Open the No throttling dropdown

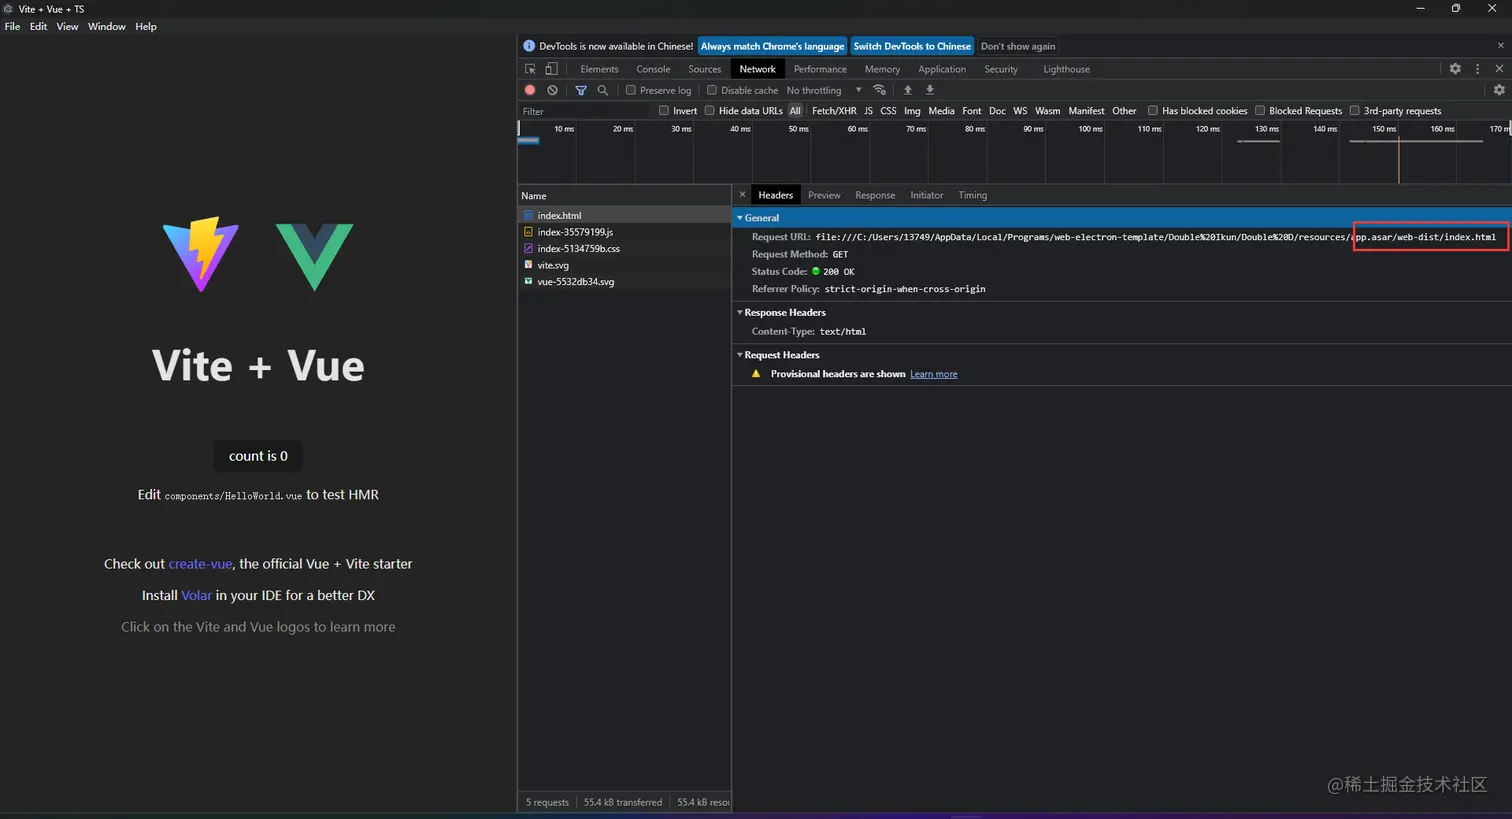(x=824, y=90)
